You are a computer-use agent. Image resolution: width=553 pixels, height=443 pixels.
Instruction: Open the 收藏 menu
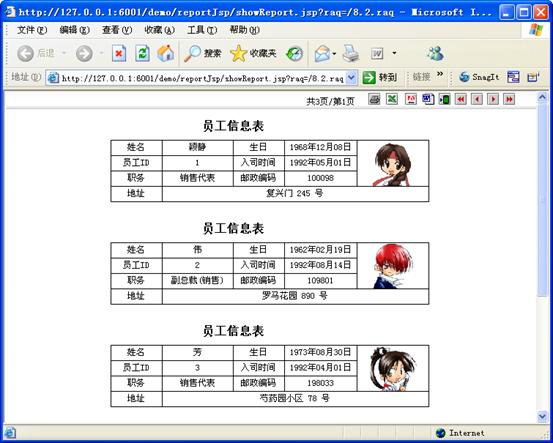tap(159, 30)
